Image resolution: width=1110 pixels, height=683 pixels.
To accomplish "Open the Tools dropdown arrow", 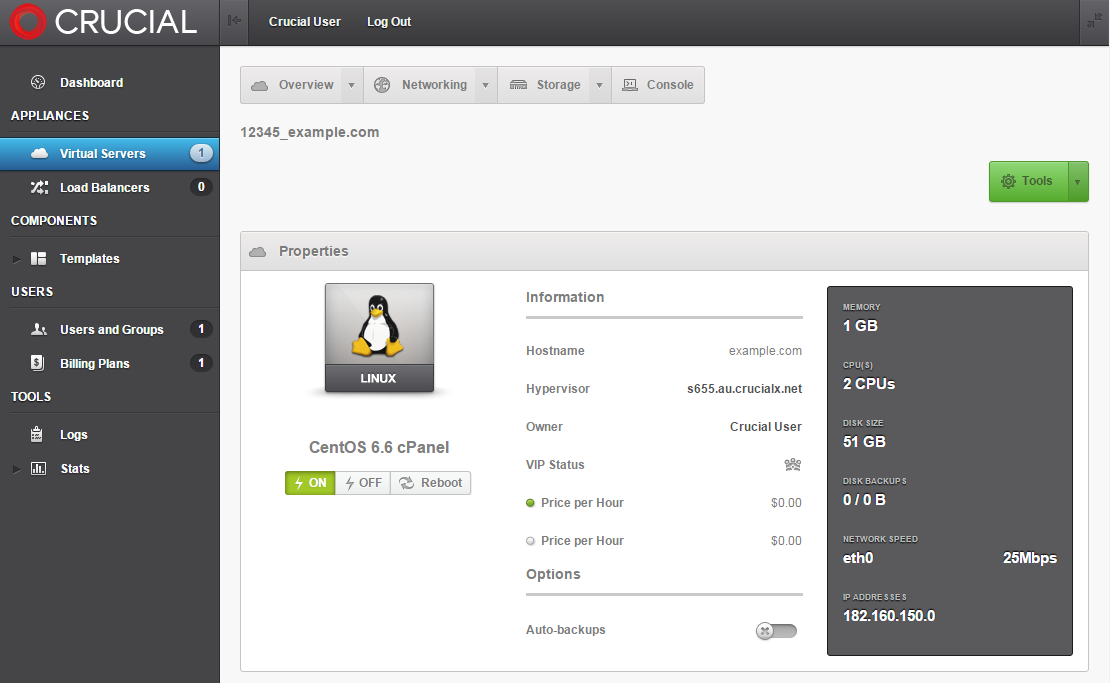I will [1077, 182].
